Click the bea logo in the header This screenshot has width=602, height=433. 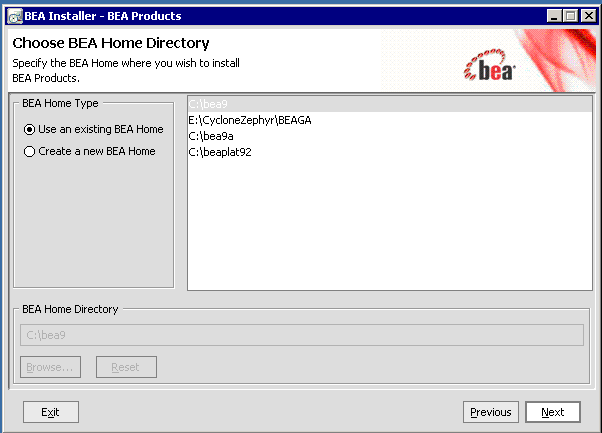coord(490,65)
